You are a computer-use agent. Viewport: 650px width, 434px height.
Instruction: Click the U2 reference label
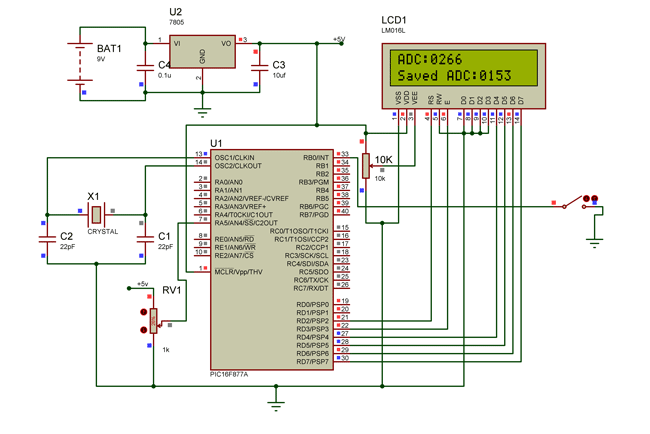coord(175,12)
